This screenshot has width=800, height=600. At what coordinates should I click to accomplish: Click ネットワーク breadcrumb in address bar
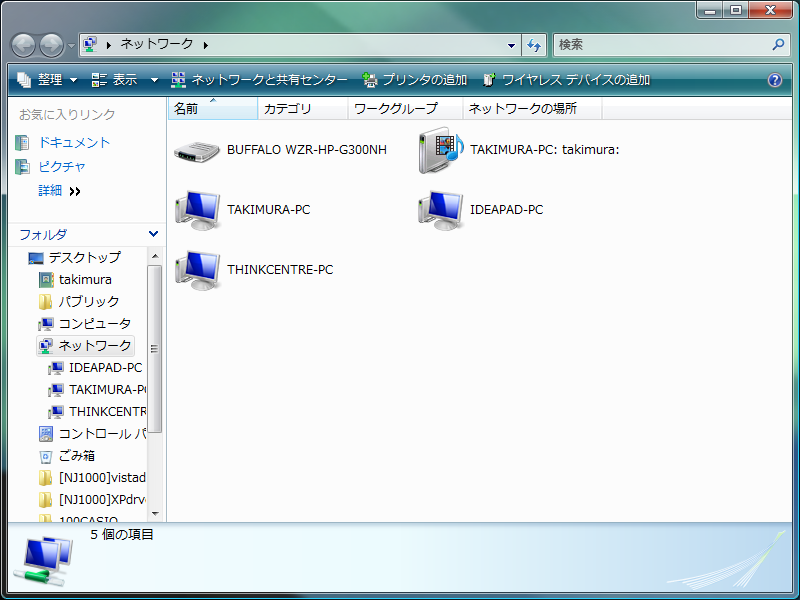pyautogui.click(x=157, y=44)
